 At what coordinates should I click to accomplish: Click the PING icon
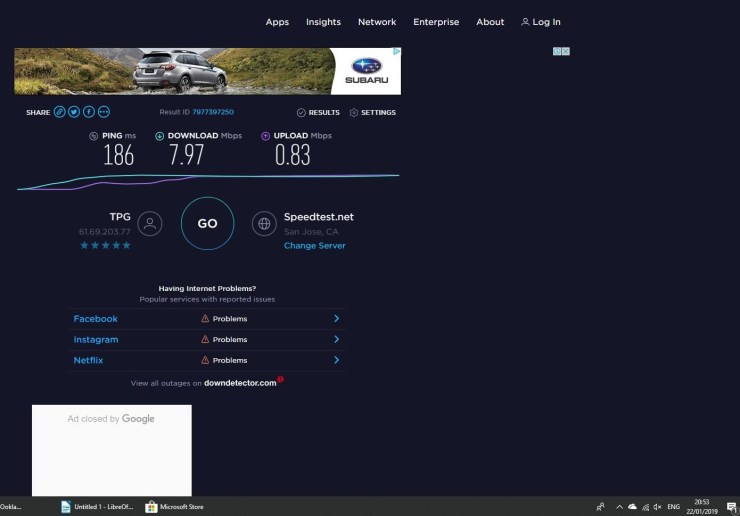93,136
